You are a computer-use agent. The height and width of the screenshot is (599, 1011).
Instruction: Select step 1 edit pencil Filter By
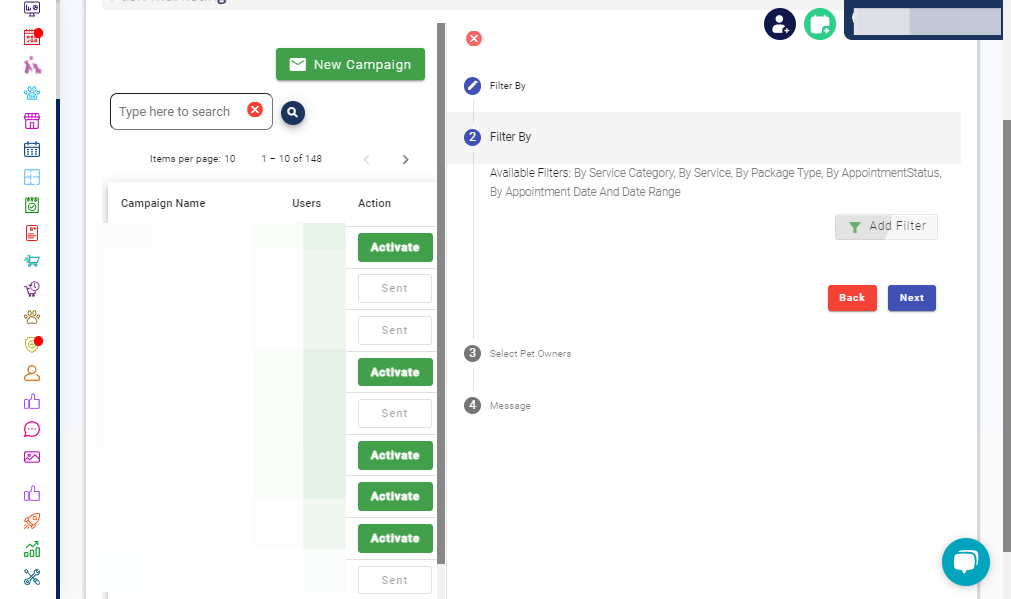[x=495, y=86]
